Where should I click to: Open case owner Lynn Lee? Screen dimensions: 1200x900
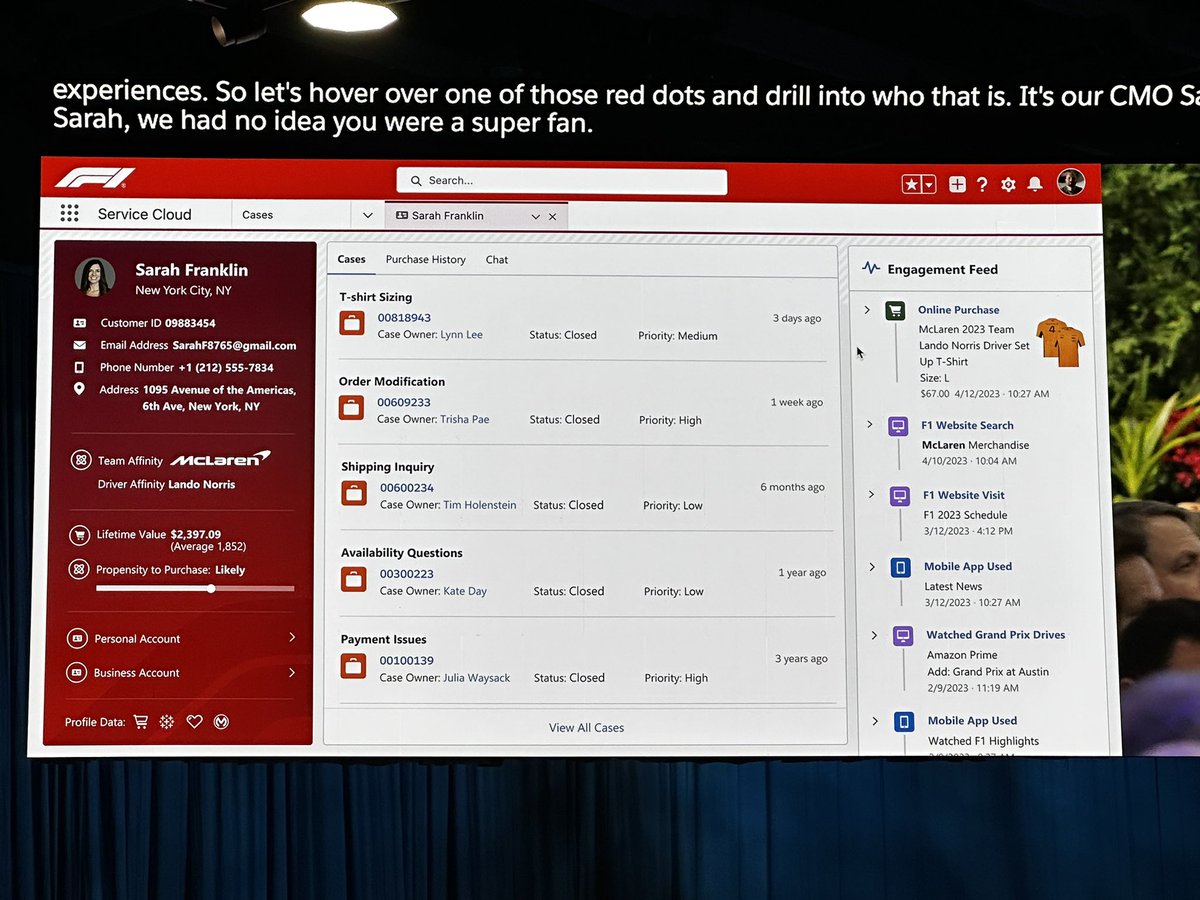[461, 335]
